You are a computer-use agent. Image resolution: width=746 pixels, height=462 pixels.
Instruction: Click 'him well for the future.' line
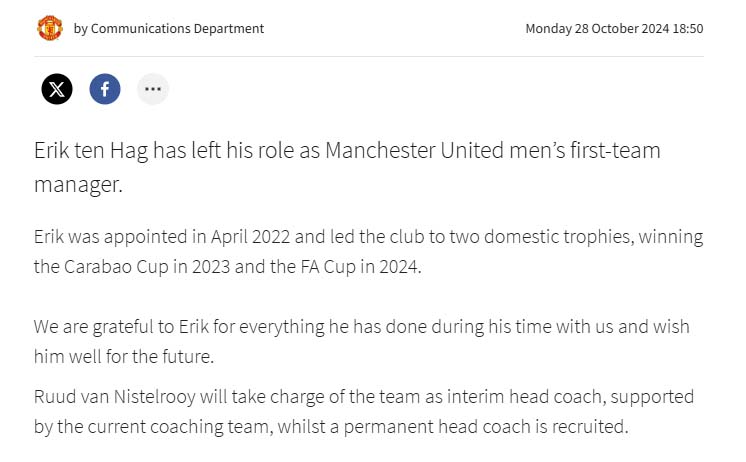point(124,356)
